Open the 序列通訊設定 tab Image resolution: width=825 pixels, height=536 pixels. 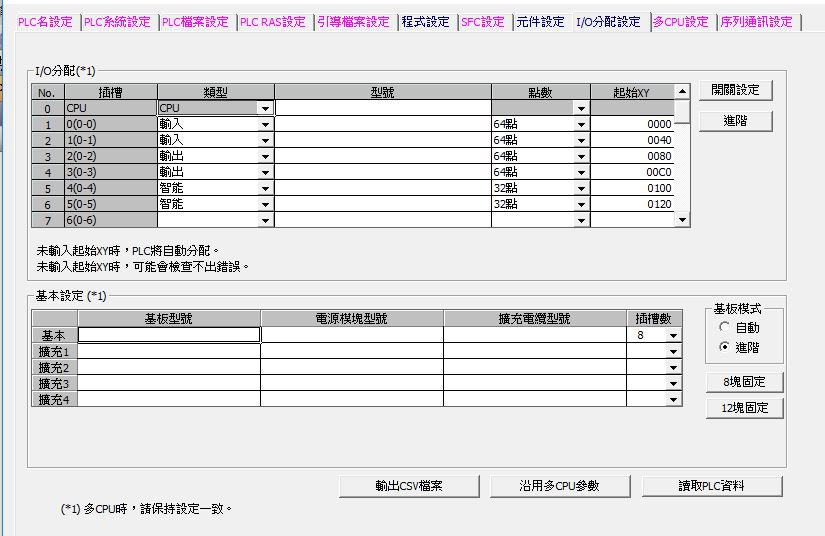click(x=756, y=22)
